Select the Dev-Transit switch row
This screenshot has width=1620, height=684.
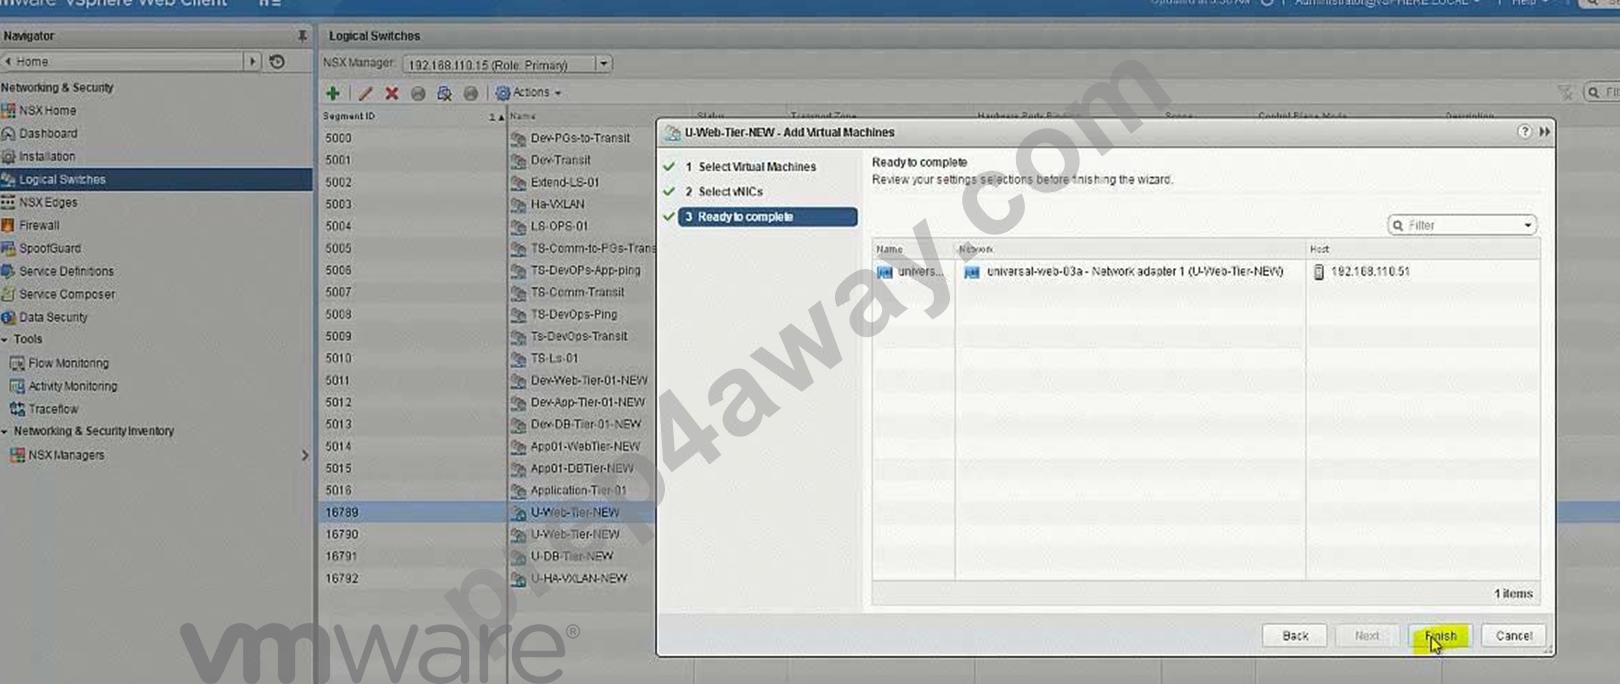pos(560,161)
